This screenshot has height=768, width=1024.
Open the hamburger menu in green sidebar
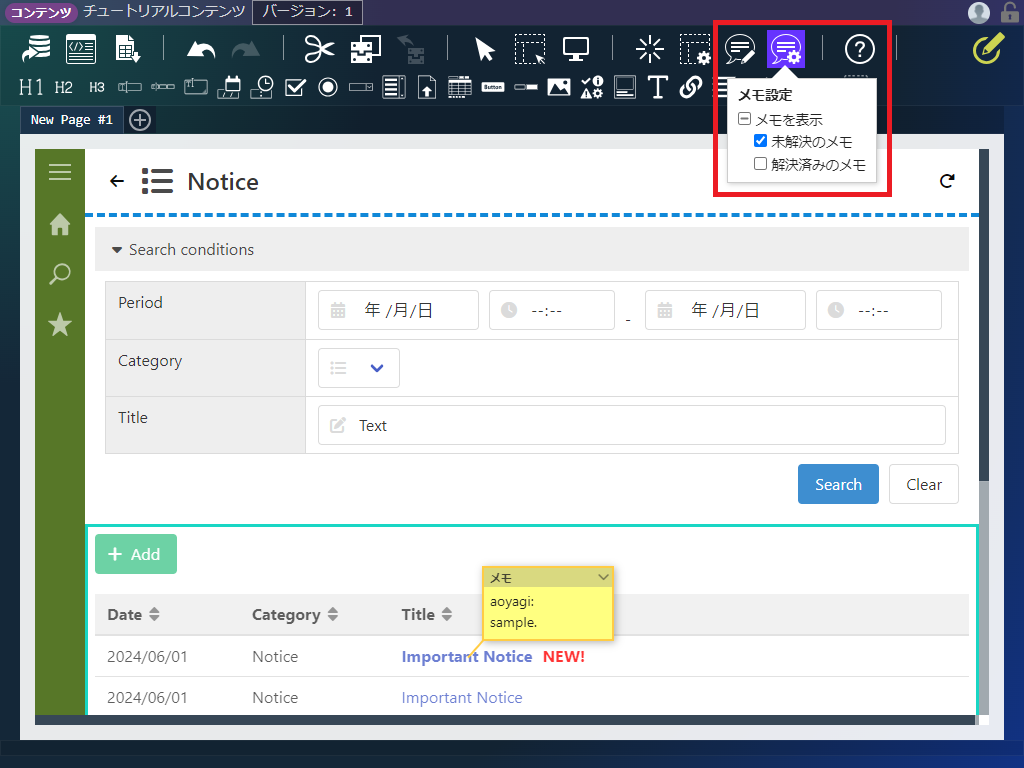[x=59, y=172]
